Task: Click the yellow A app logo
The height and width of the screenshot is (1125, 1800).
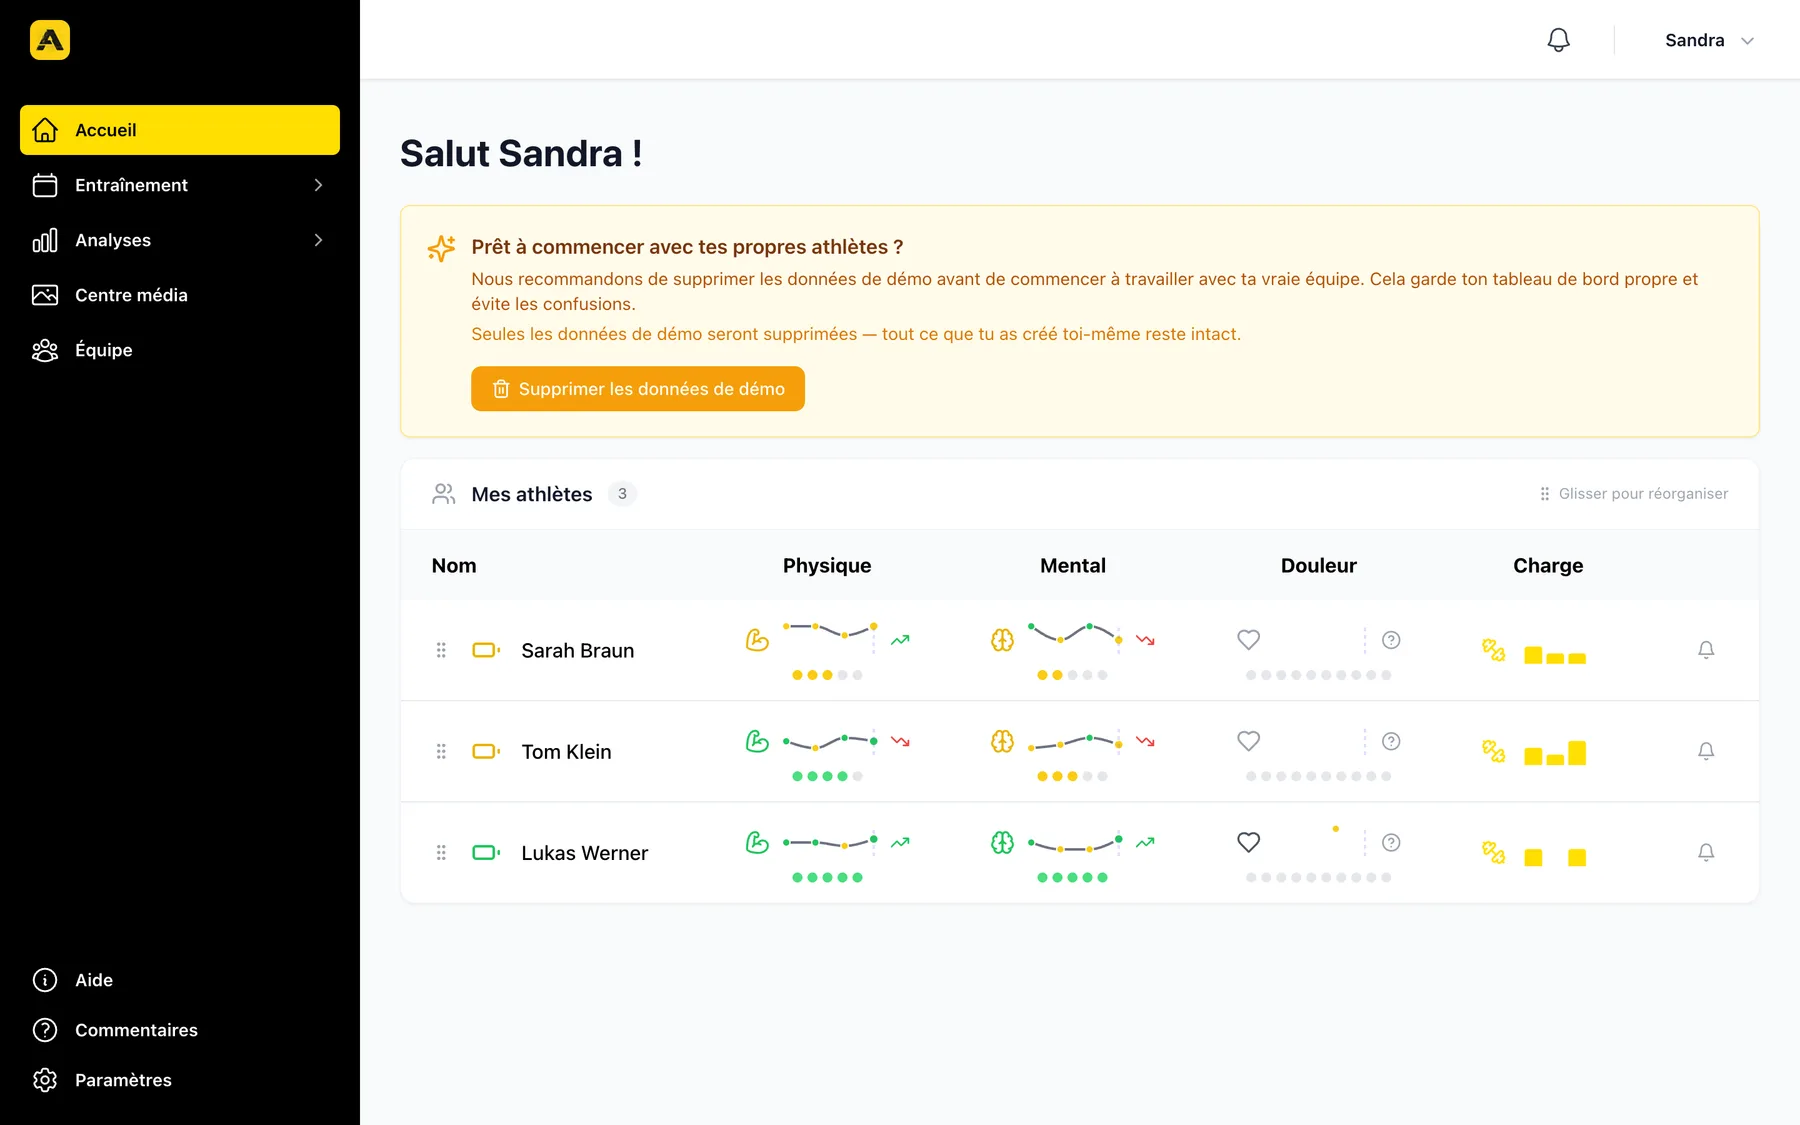Action: 50,40
